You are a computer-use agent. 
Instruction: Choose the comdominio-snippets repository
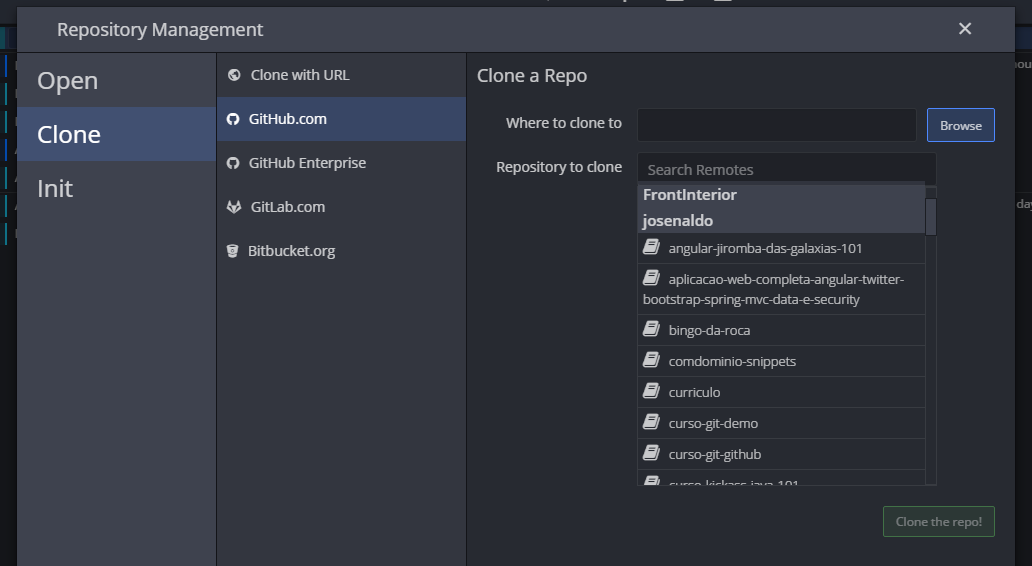click(x=781, y=361)
